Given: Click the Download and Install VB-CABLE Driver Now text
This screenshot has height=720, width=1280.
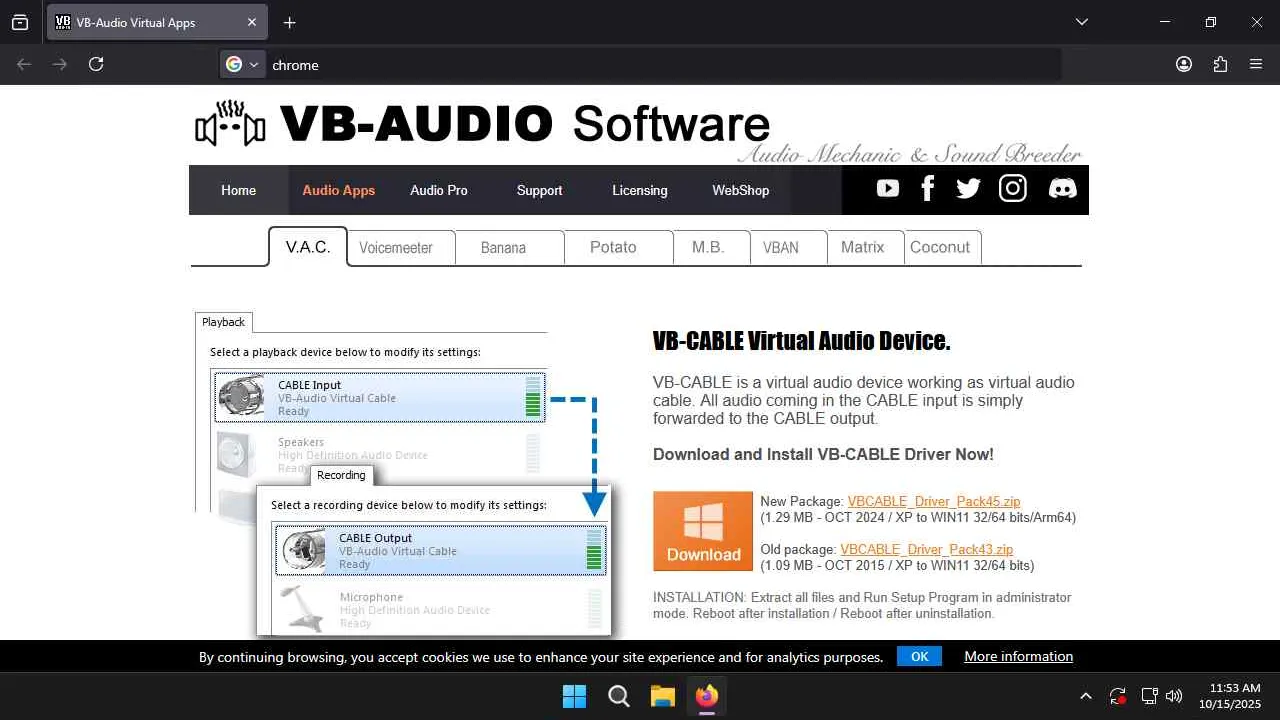Looking at the screenshot, I should pyautogui.click(x=823, y=455).
